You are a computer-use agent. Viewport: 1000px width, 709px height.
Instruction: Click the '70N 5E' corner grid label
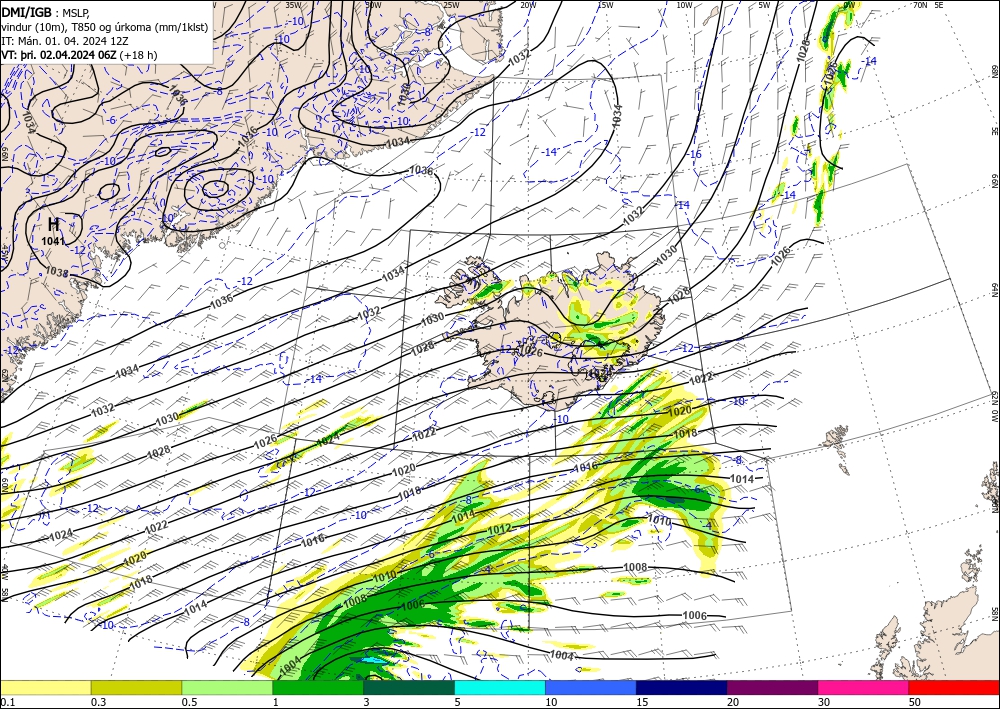tap(928, 5)
